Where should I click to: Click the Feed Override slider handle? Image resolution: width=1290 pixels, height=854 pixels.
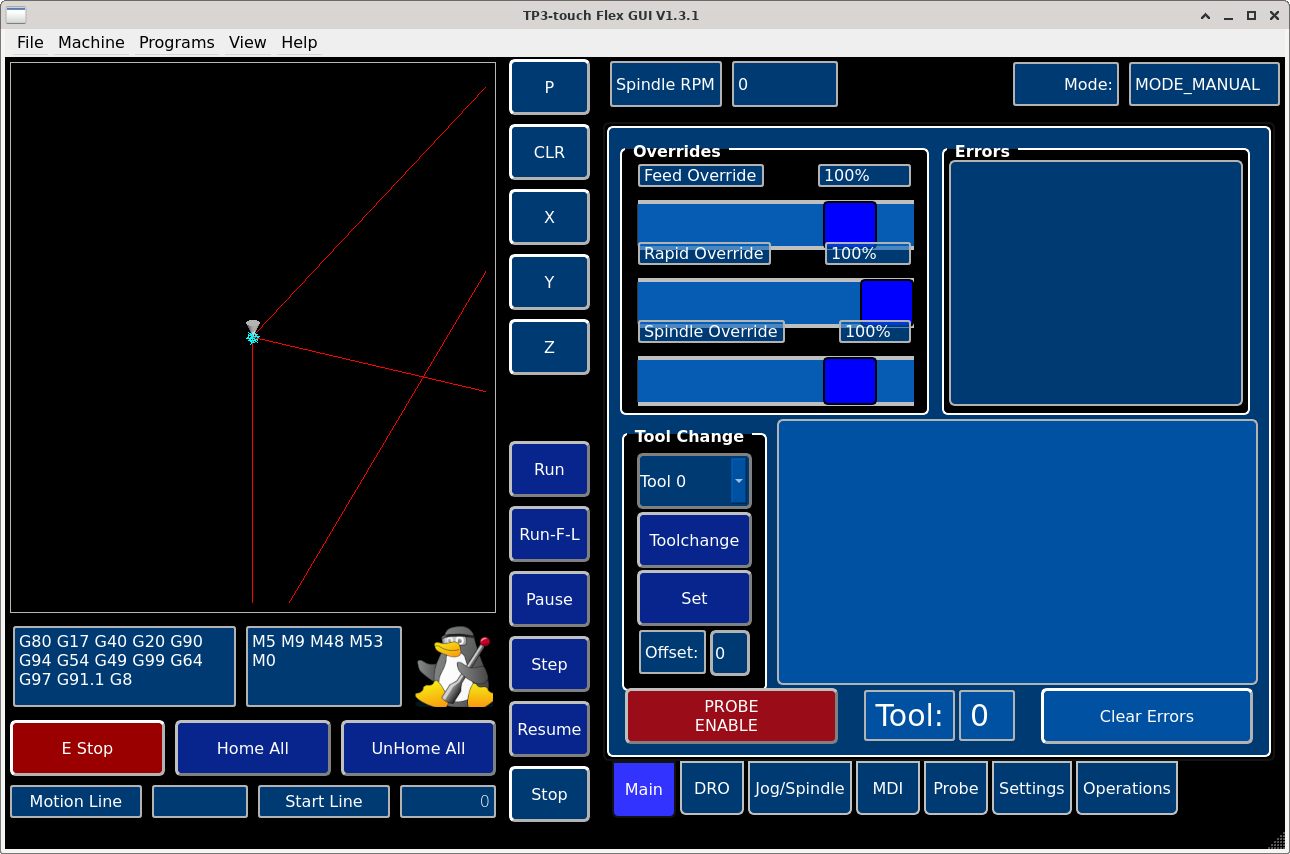tap(849, 223)
